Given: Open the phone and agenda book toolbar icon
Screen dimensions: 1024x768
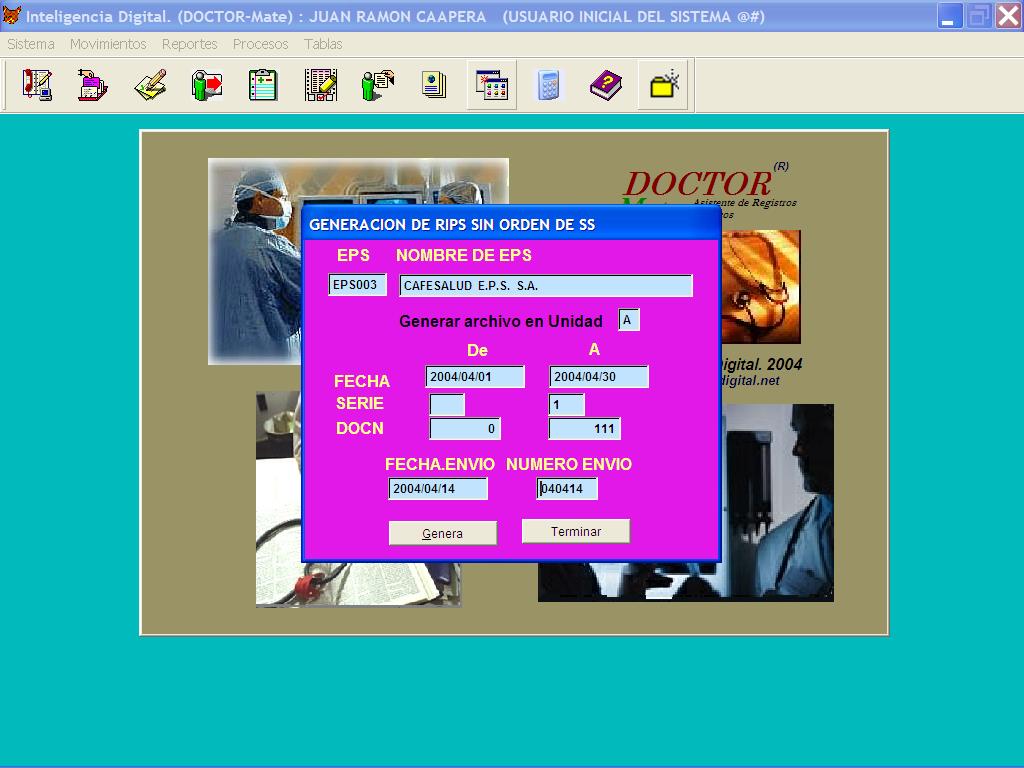Looking at the screenshot, I should click(x=37, y=85).
